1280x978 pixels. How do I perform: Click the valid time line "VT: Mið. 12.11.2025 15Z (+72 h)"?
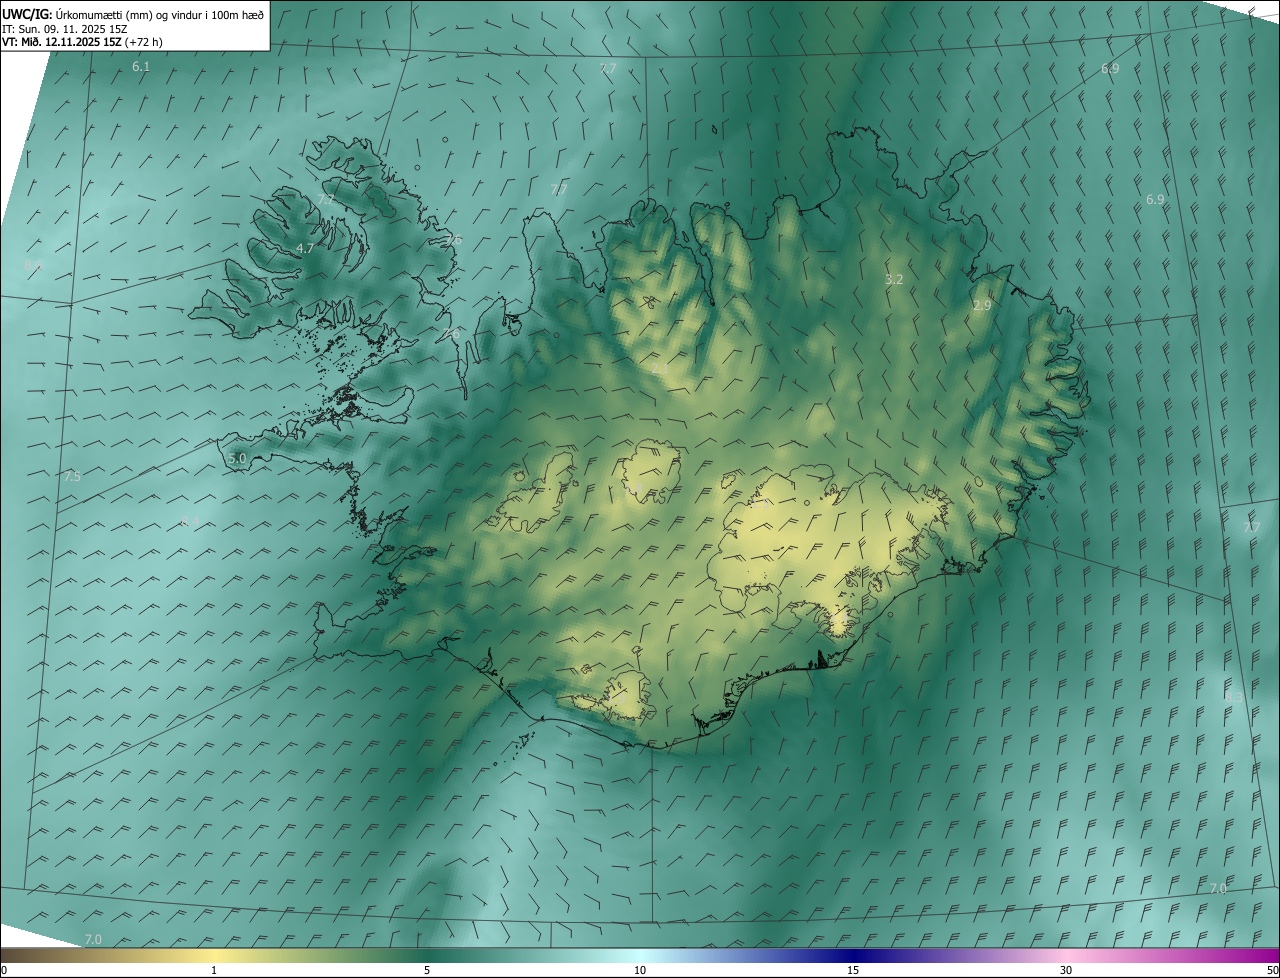click(82, 42)
